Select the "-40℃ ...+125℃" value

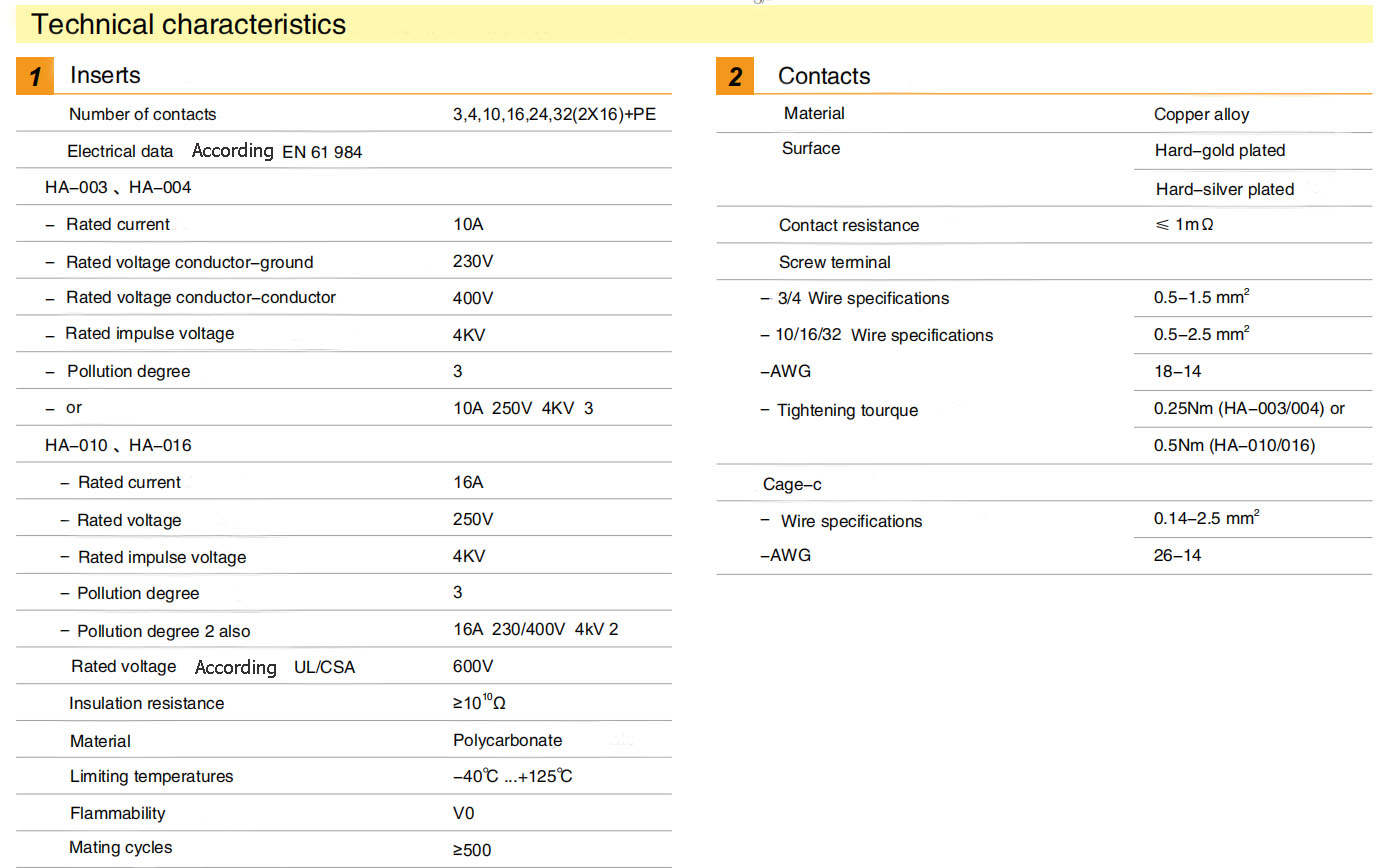click(512, 776)
